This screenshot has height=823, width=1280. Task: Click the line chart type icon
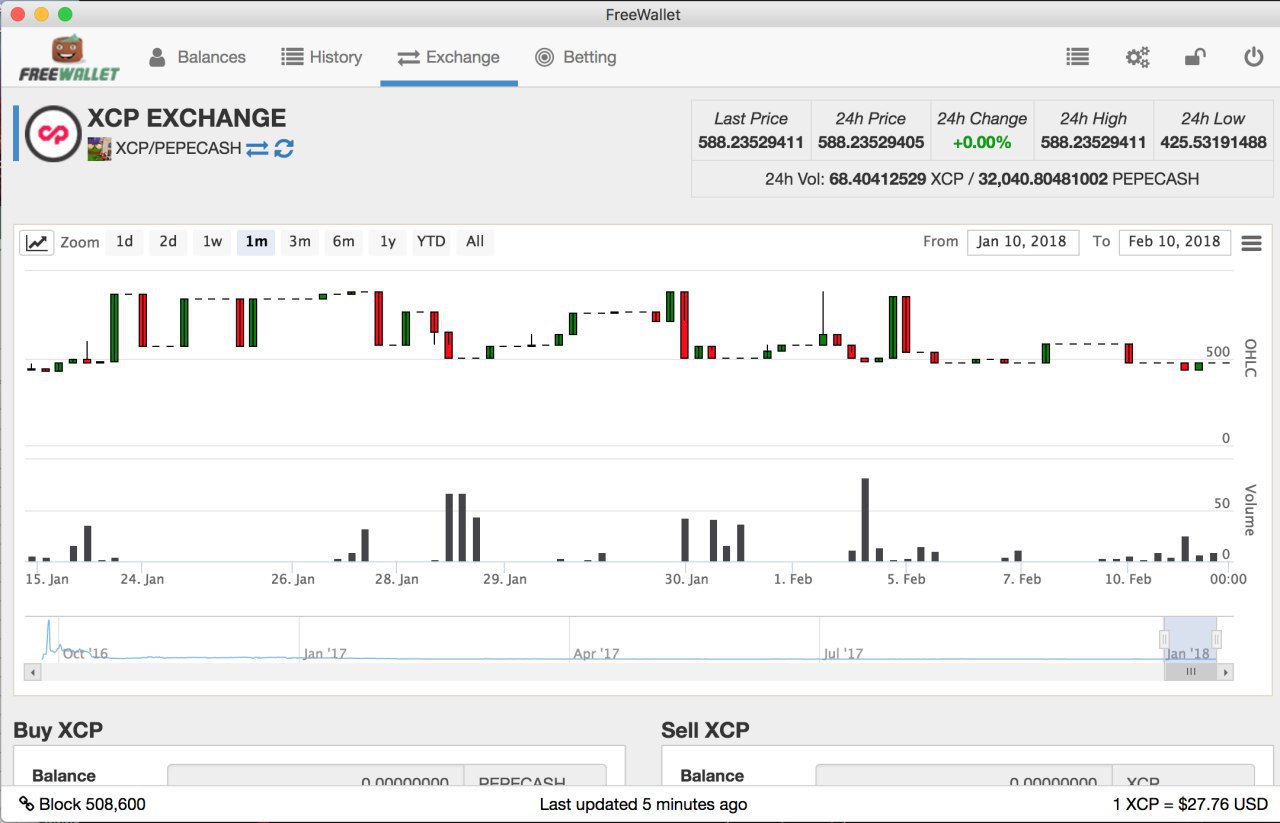pos(37,242)
